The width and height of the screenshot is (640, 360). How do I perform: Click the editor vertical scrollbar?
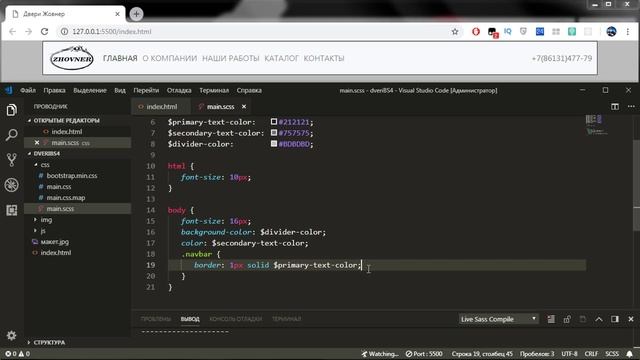(x=636, y=186)
